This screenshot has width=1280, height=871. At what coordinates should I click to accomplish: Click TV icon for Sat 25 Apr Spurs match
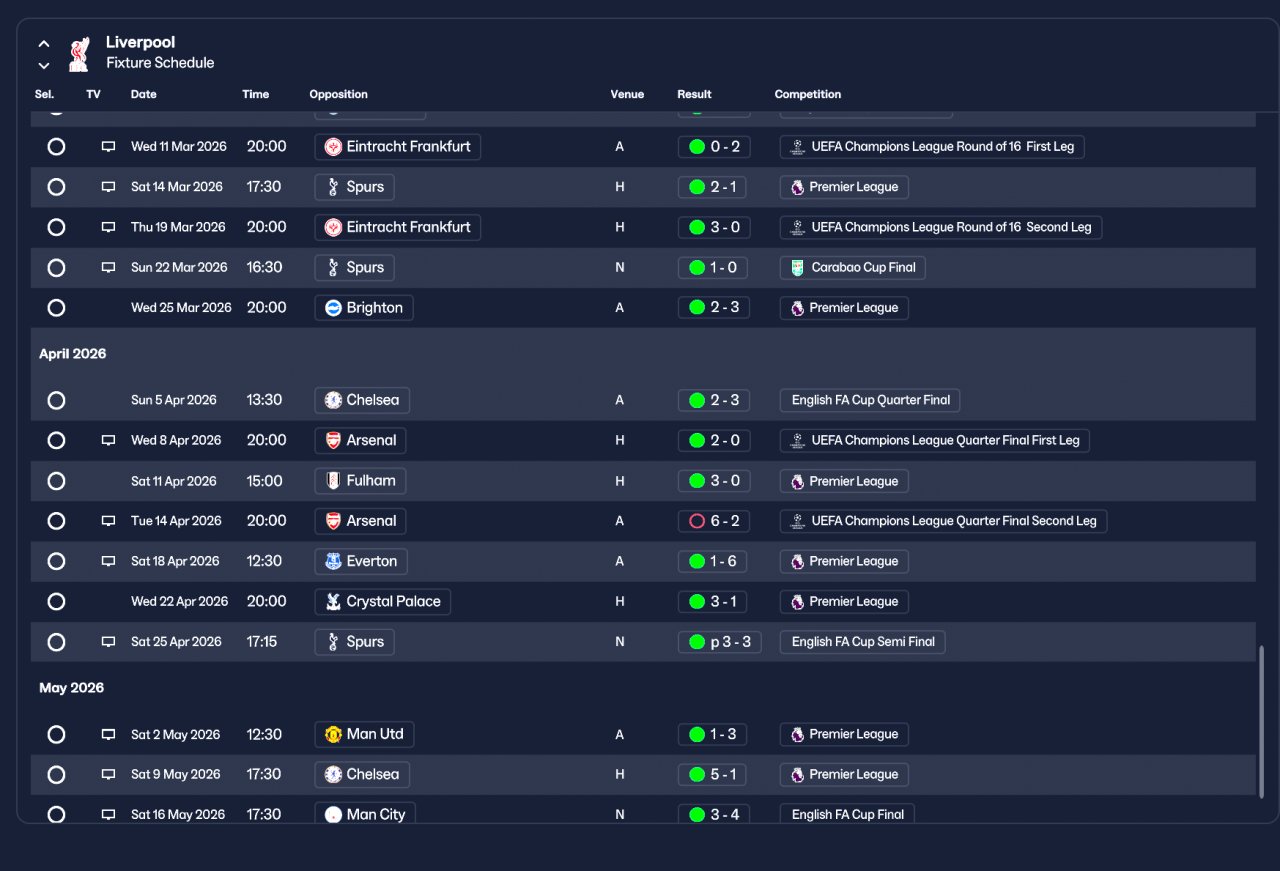click(x=108, y=642)
